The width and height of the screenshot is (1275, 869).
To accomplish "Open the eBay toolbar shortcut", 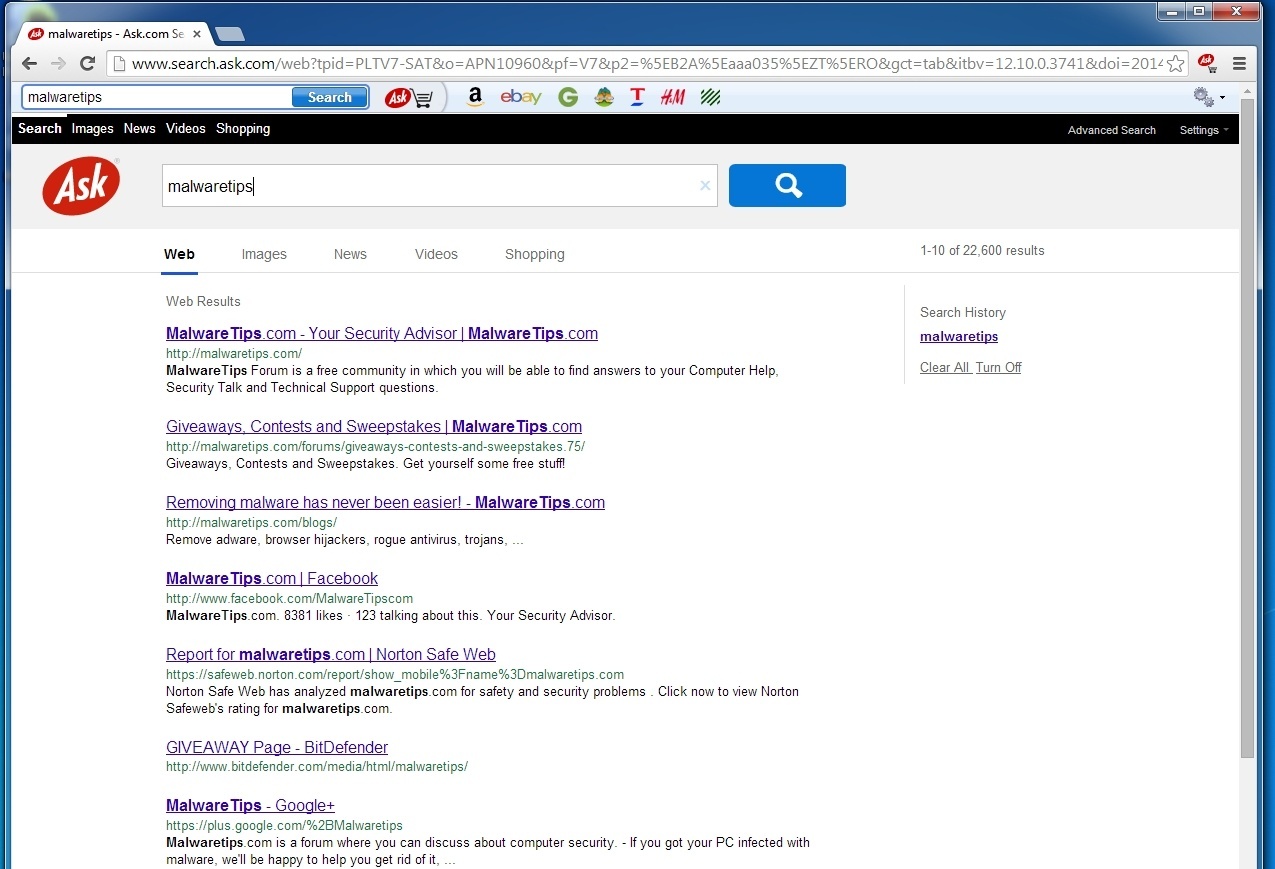I will click(521, 97).
